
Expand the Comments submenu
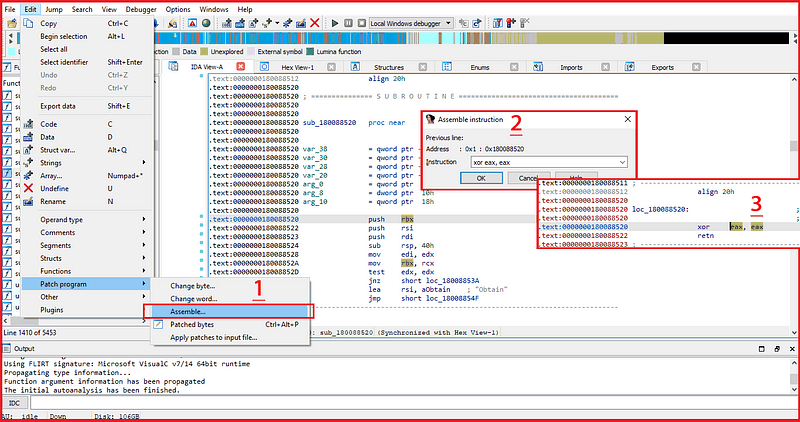pos(87,232)
